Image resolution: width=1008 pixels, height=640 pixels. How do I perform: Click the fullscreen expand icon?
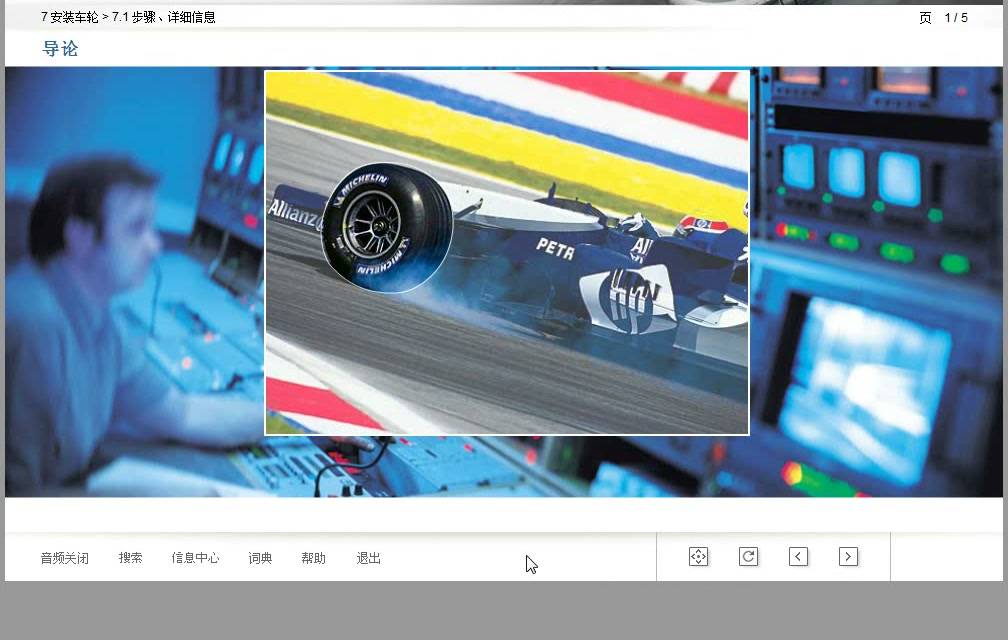(x=698, y=556)
